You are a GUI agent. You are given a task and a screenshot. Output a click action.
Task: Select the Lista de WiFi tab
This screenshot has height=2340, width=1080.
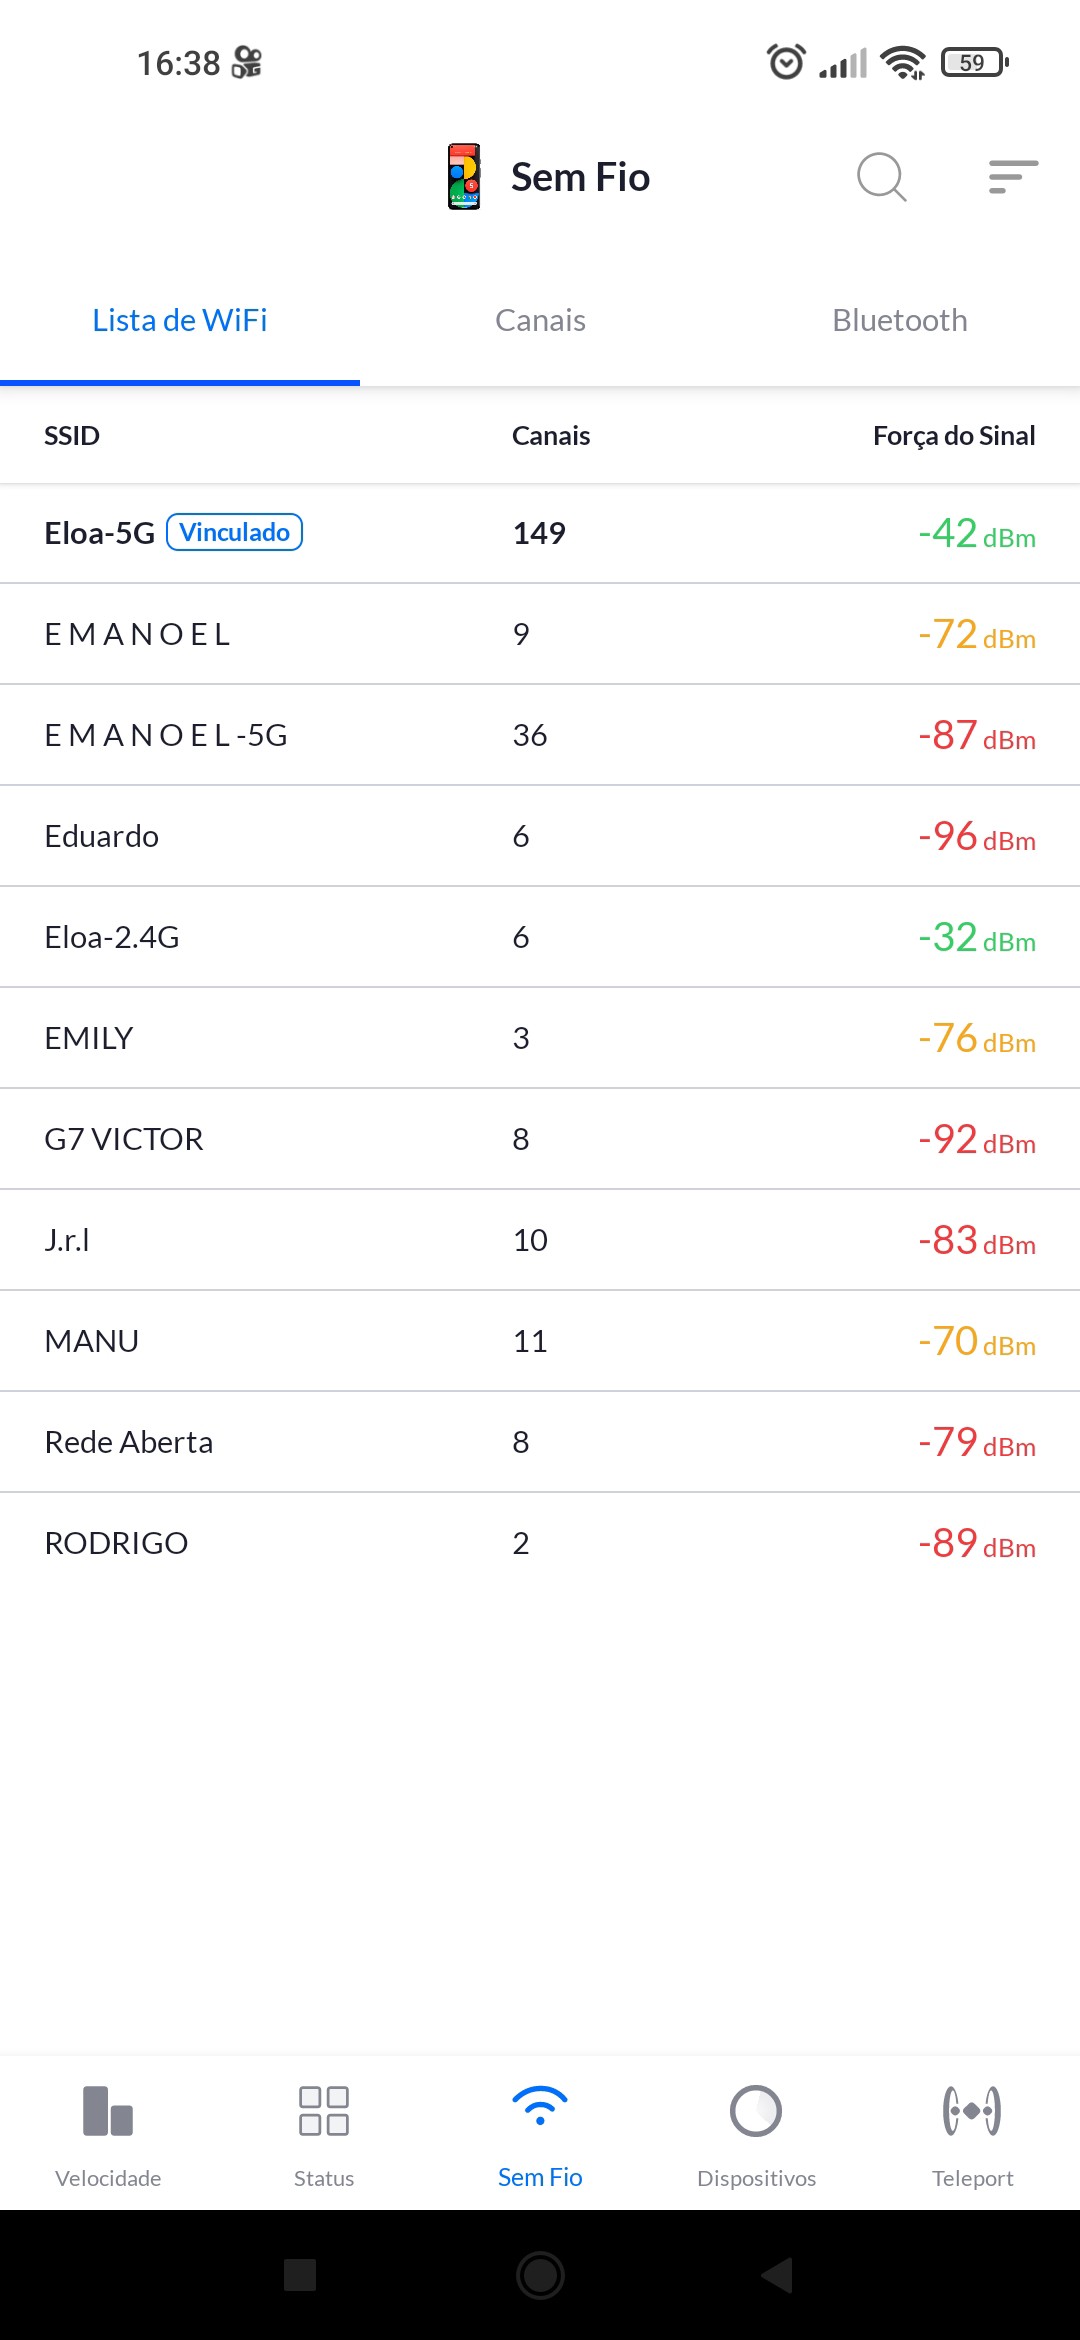pos(180,321)
